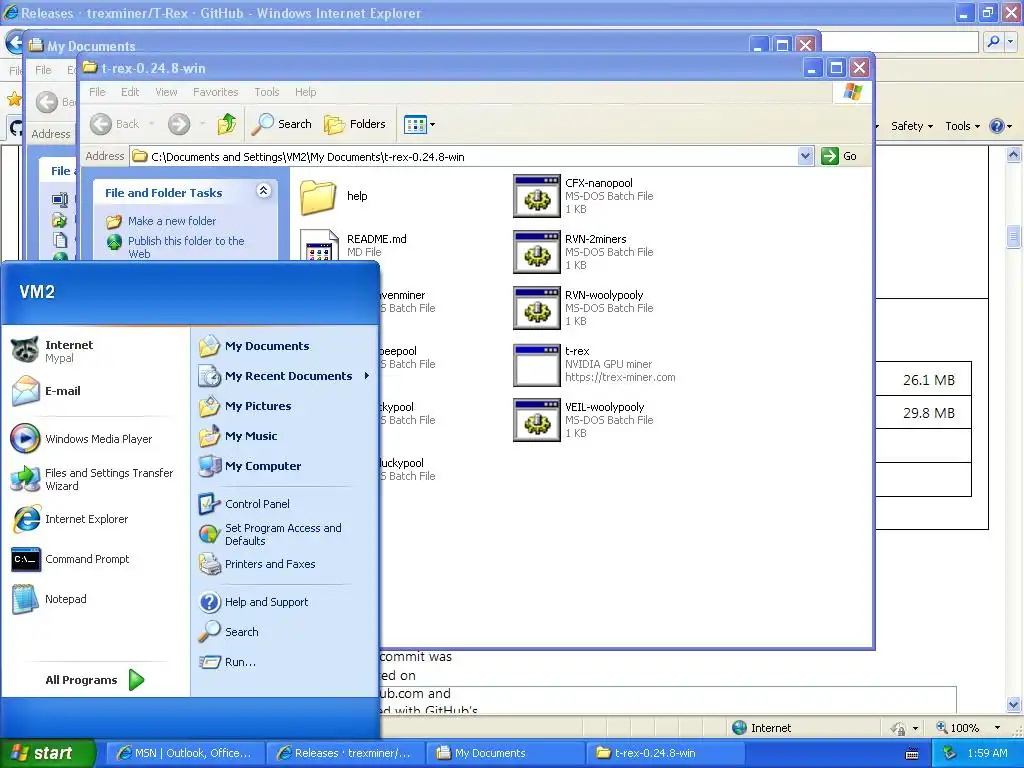
Task: Open Tools menu in t-rex folder window
Action: pos(266,92)
